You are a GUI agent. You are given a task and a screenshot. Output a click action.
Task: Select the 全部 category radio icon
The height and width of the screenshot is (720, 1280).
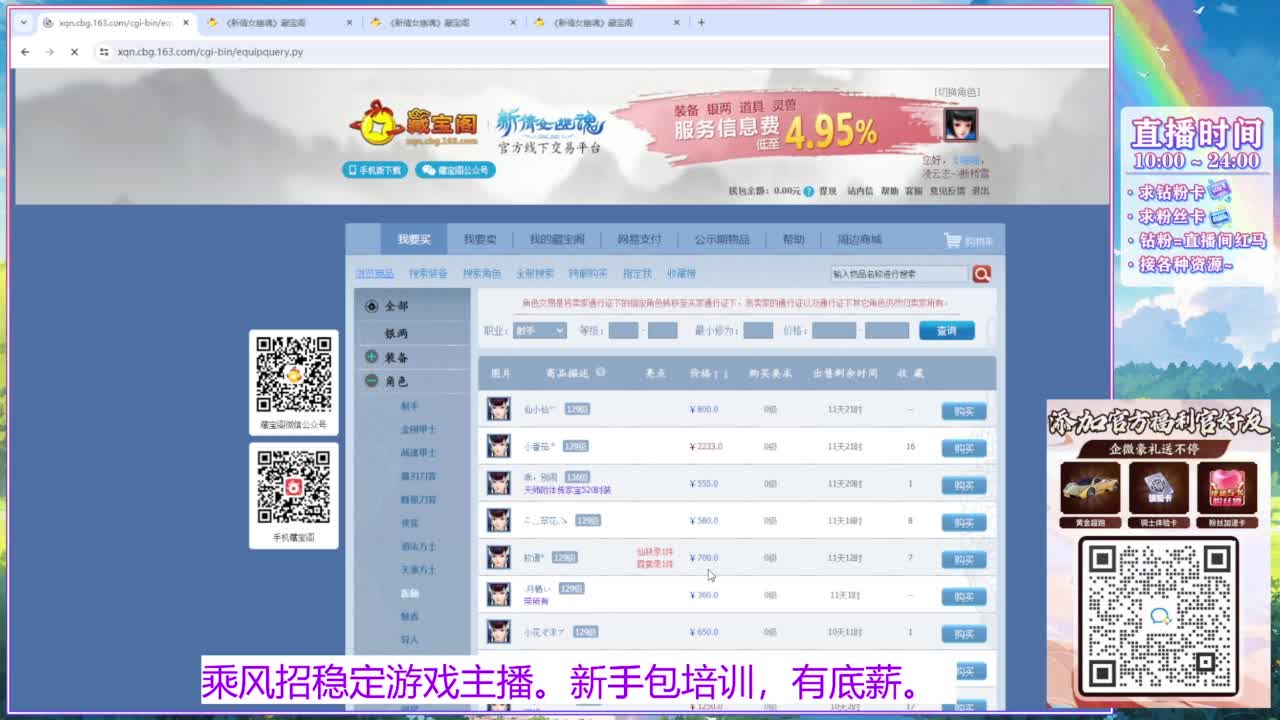(372, 306)
